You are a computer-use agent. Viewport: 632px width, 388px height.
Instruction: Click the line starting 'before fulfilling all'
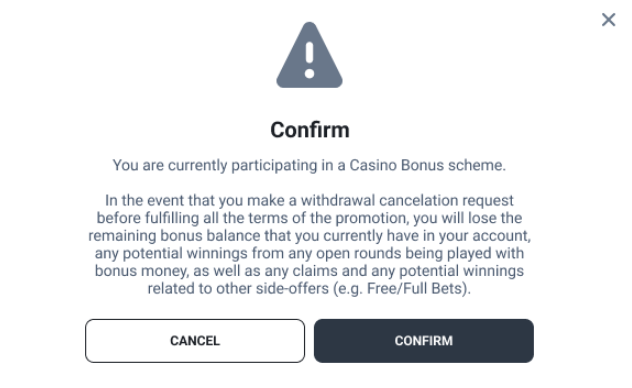pos(309,218)
